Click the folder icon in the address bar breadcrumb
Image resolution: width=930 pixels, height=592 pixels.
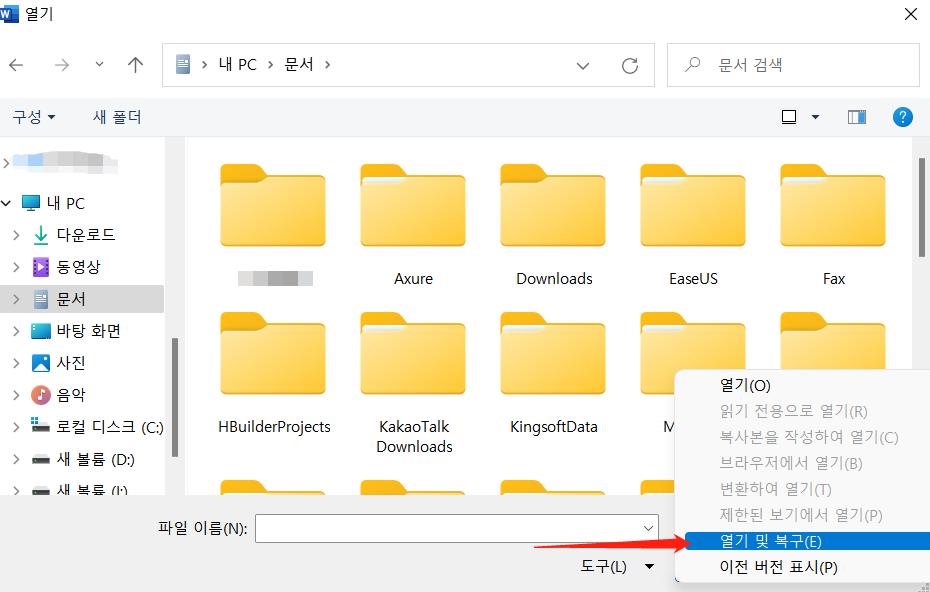click(184, 64)
